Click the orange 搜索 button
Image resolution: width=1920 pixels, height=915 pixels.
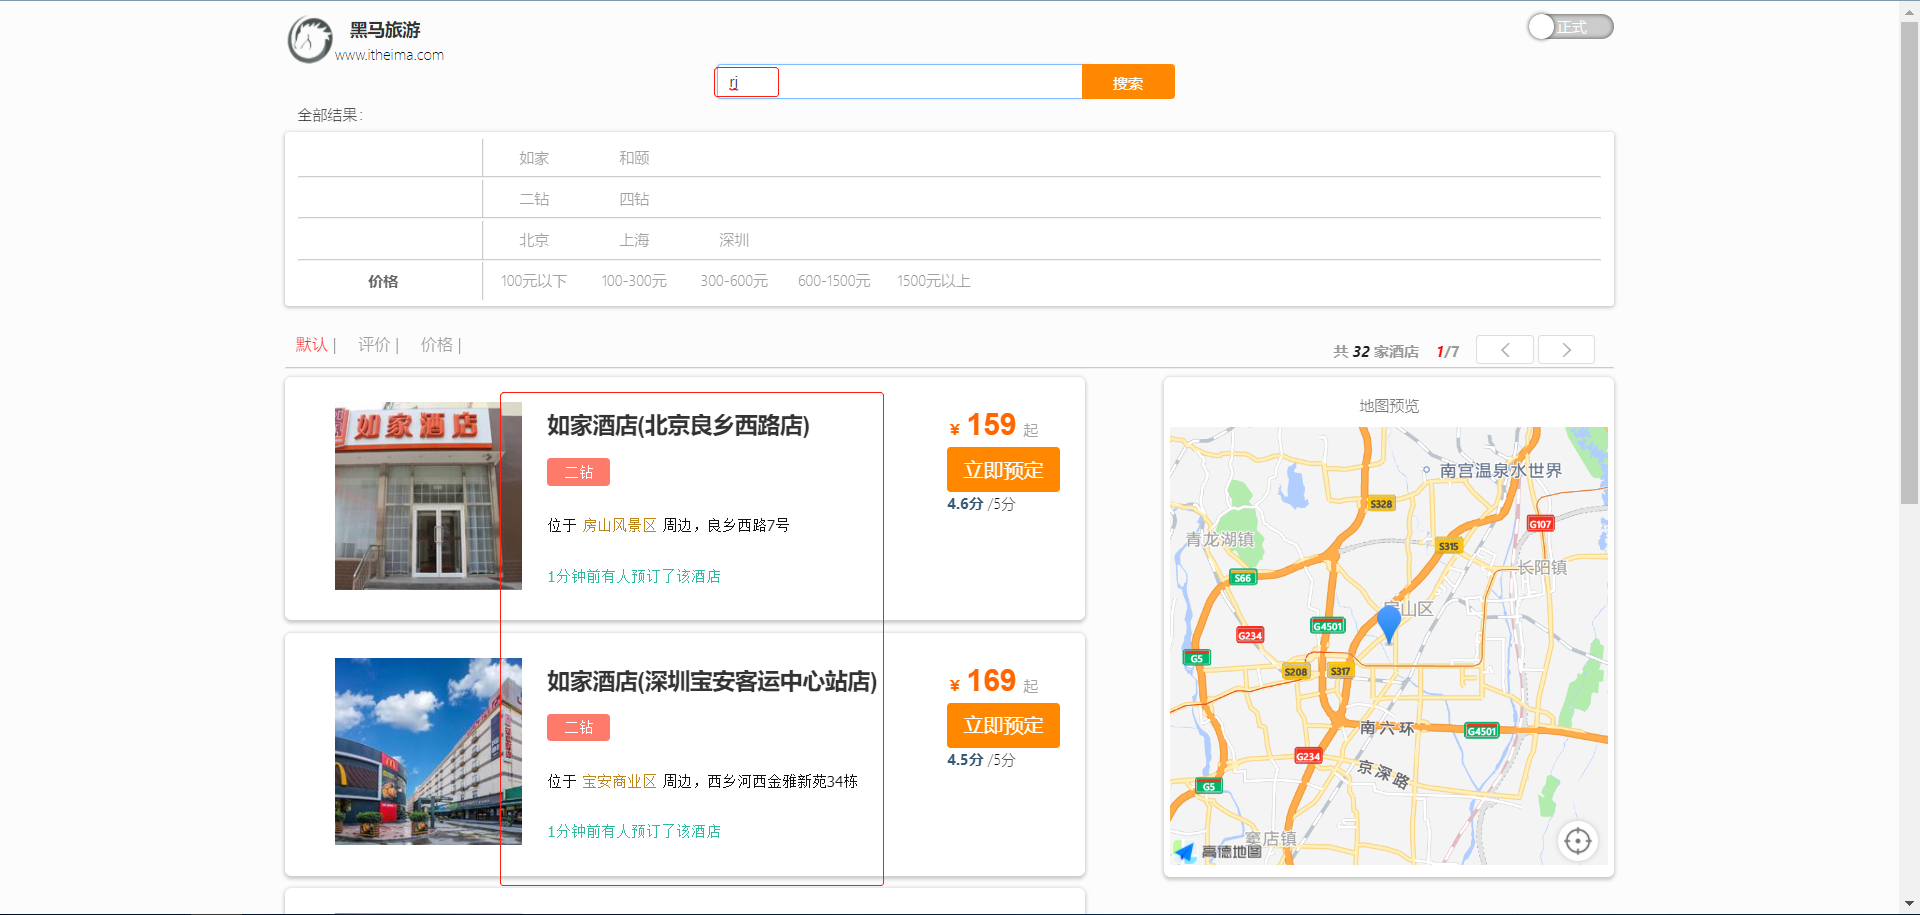pyautogui.click(x=1128, y=82)
